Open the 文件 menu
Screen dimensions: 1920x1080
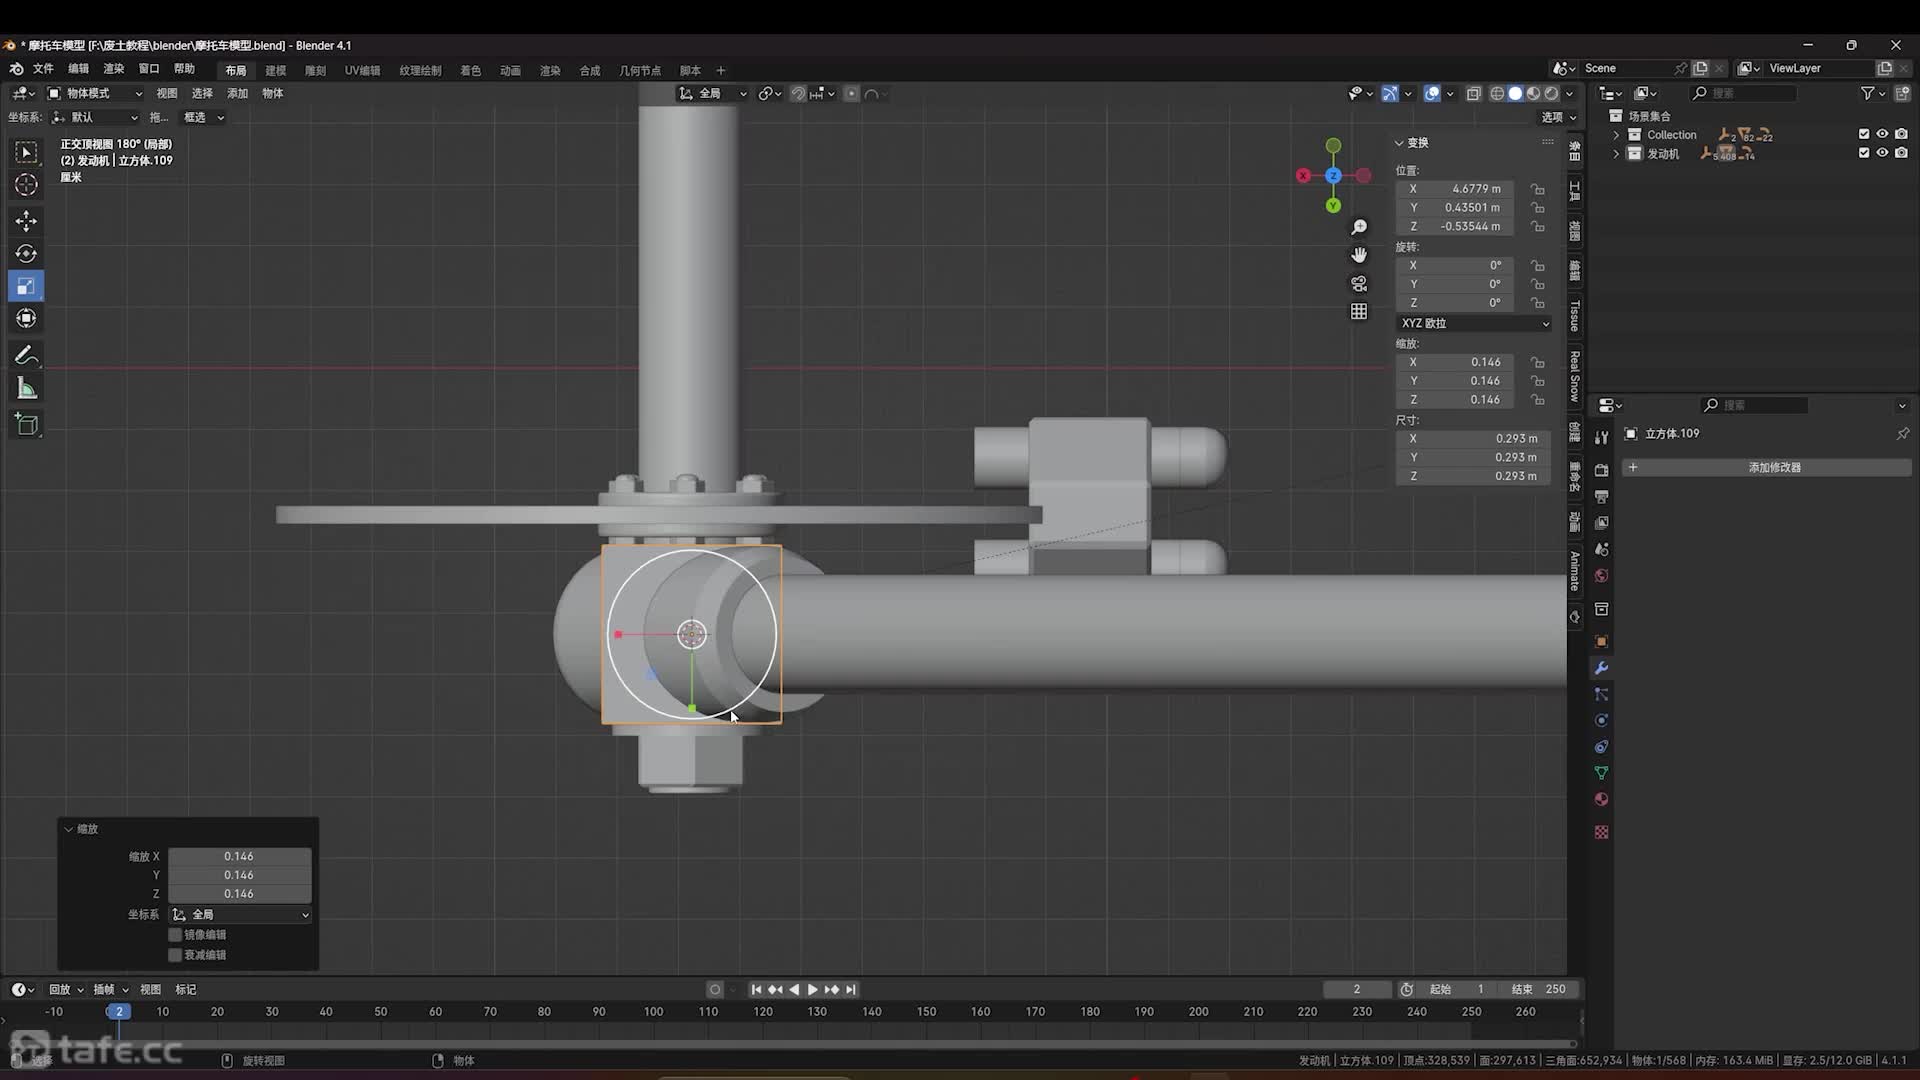43,69
